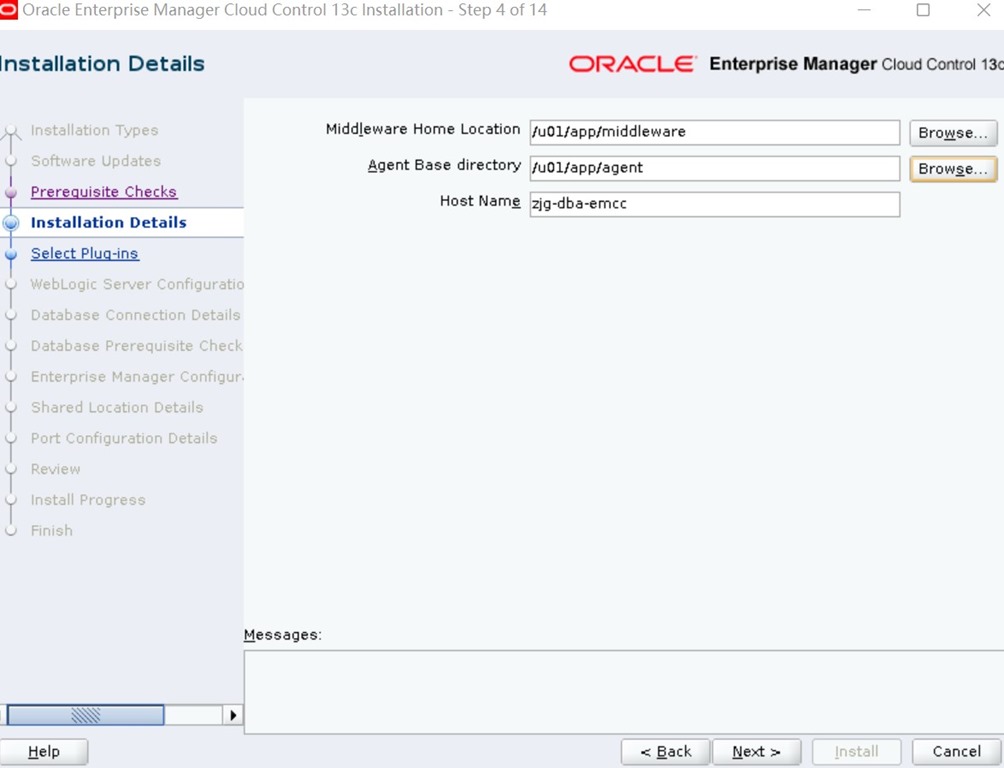Click the Review step

coord(56,468)
